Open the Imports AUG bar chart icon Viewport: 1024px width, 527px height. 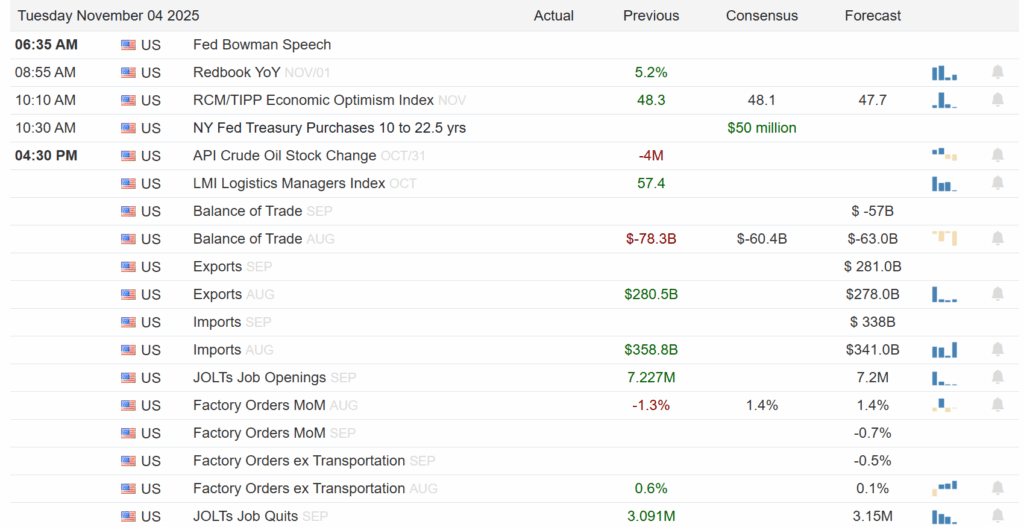click(x=944, y=350)
